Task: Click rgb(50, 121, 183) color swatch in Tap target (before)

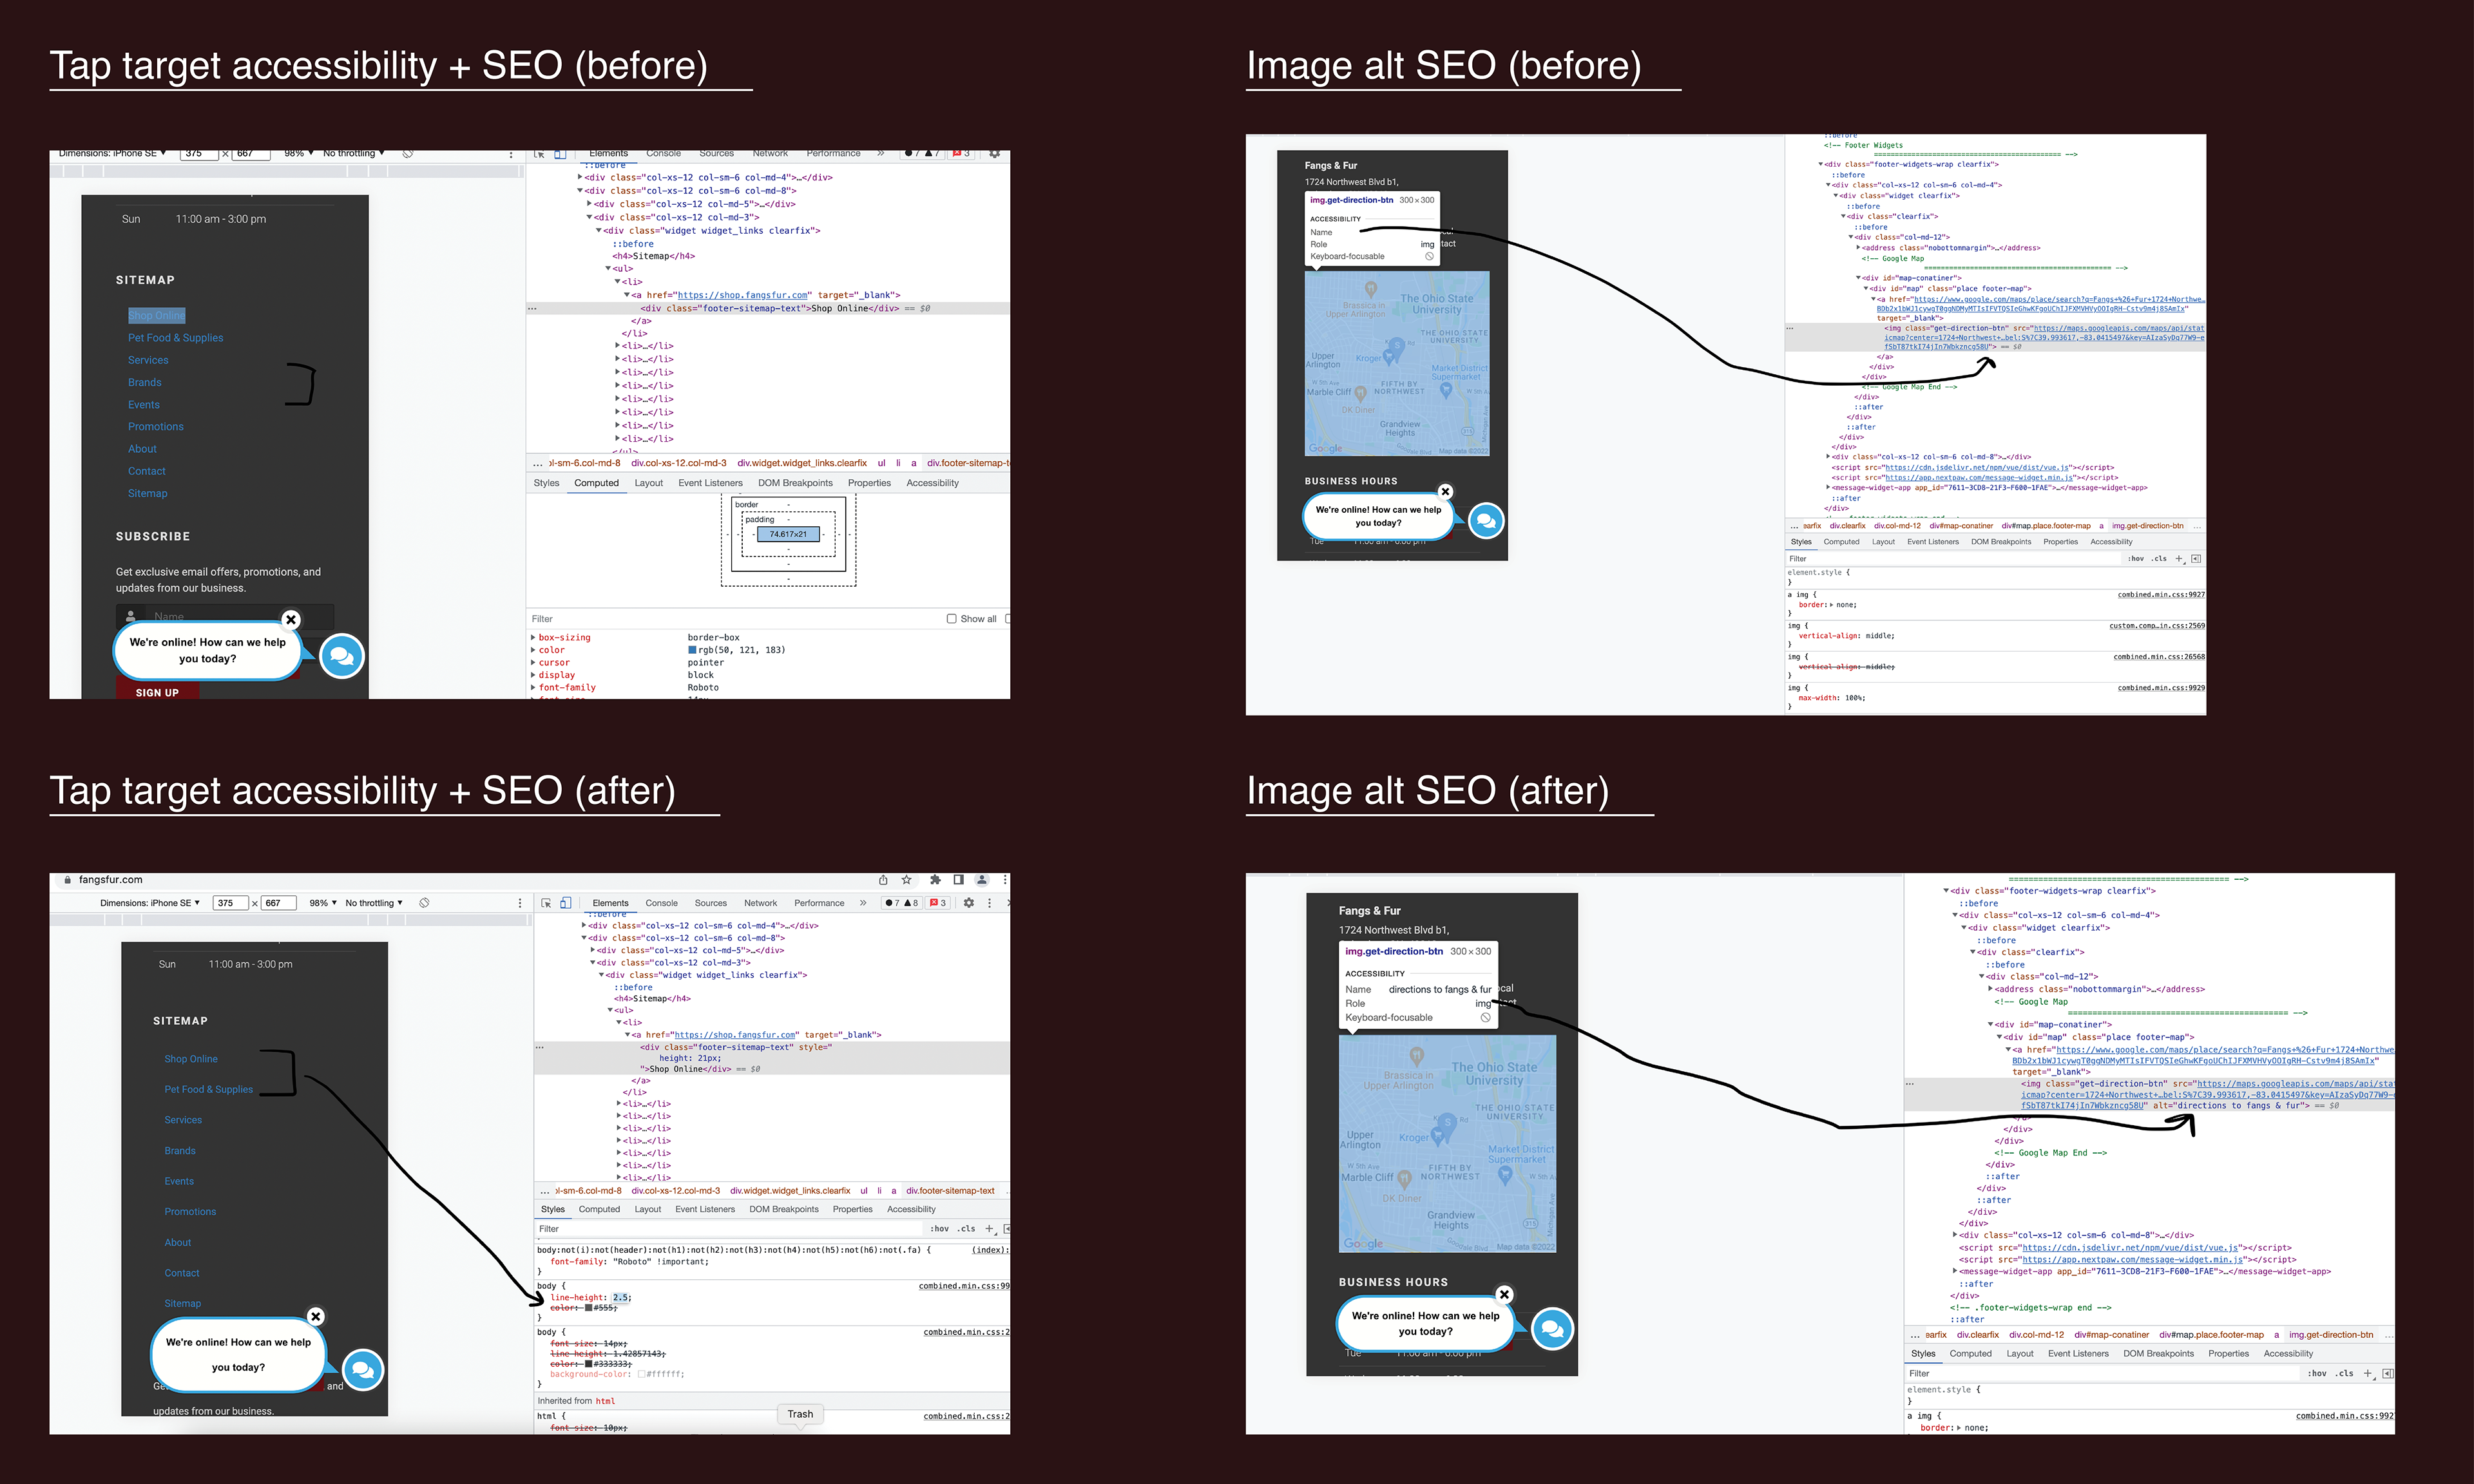Action: (x=692, y=650)
